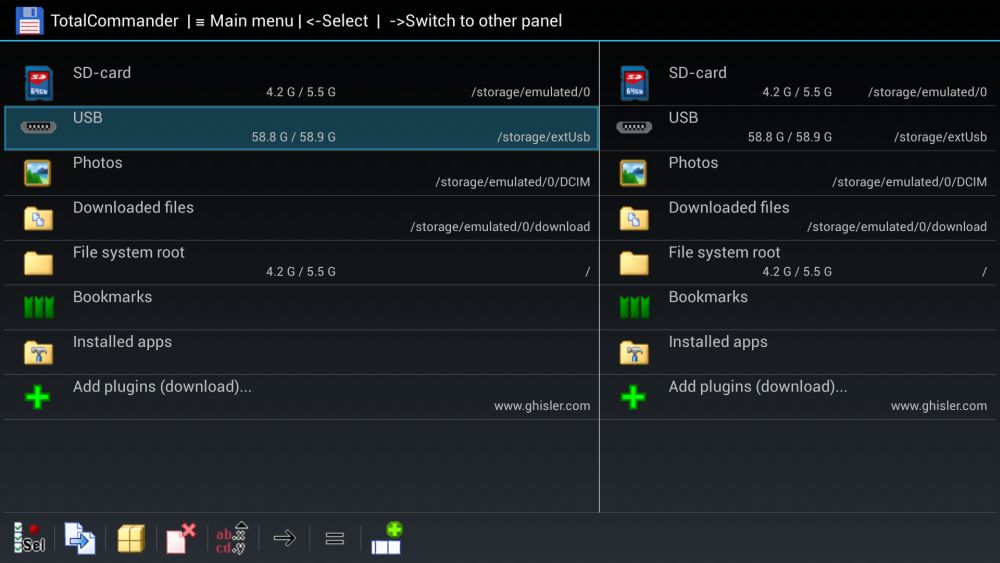Image resolution: width=1000 pixels, height=563 pixels.
Task: Choose Add plugins (download)... in left panel
Action: 302,397
